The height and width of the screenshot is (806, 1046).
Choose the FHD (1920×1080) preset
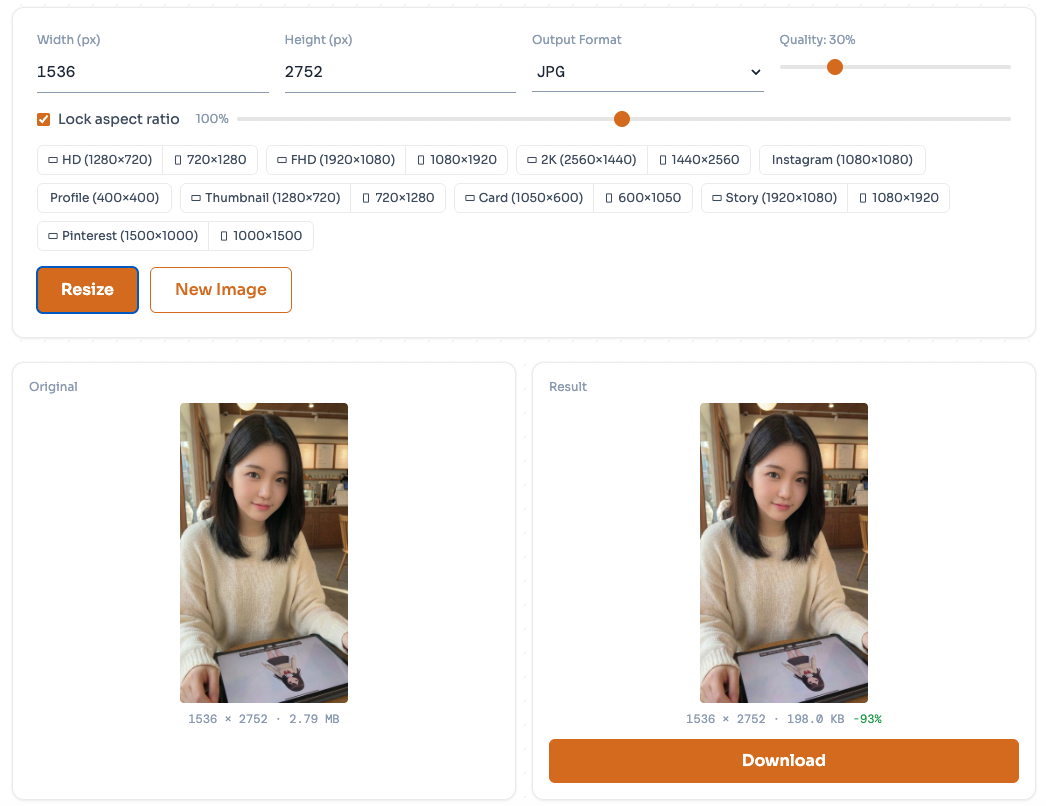[x=335, y=160]
